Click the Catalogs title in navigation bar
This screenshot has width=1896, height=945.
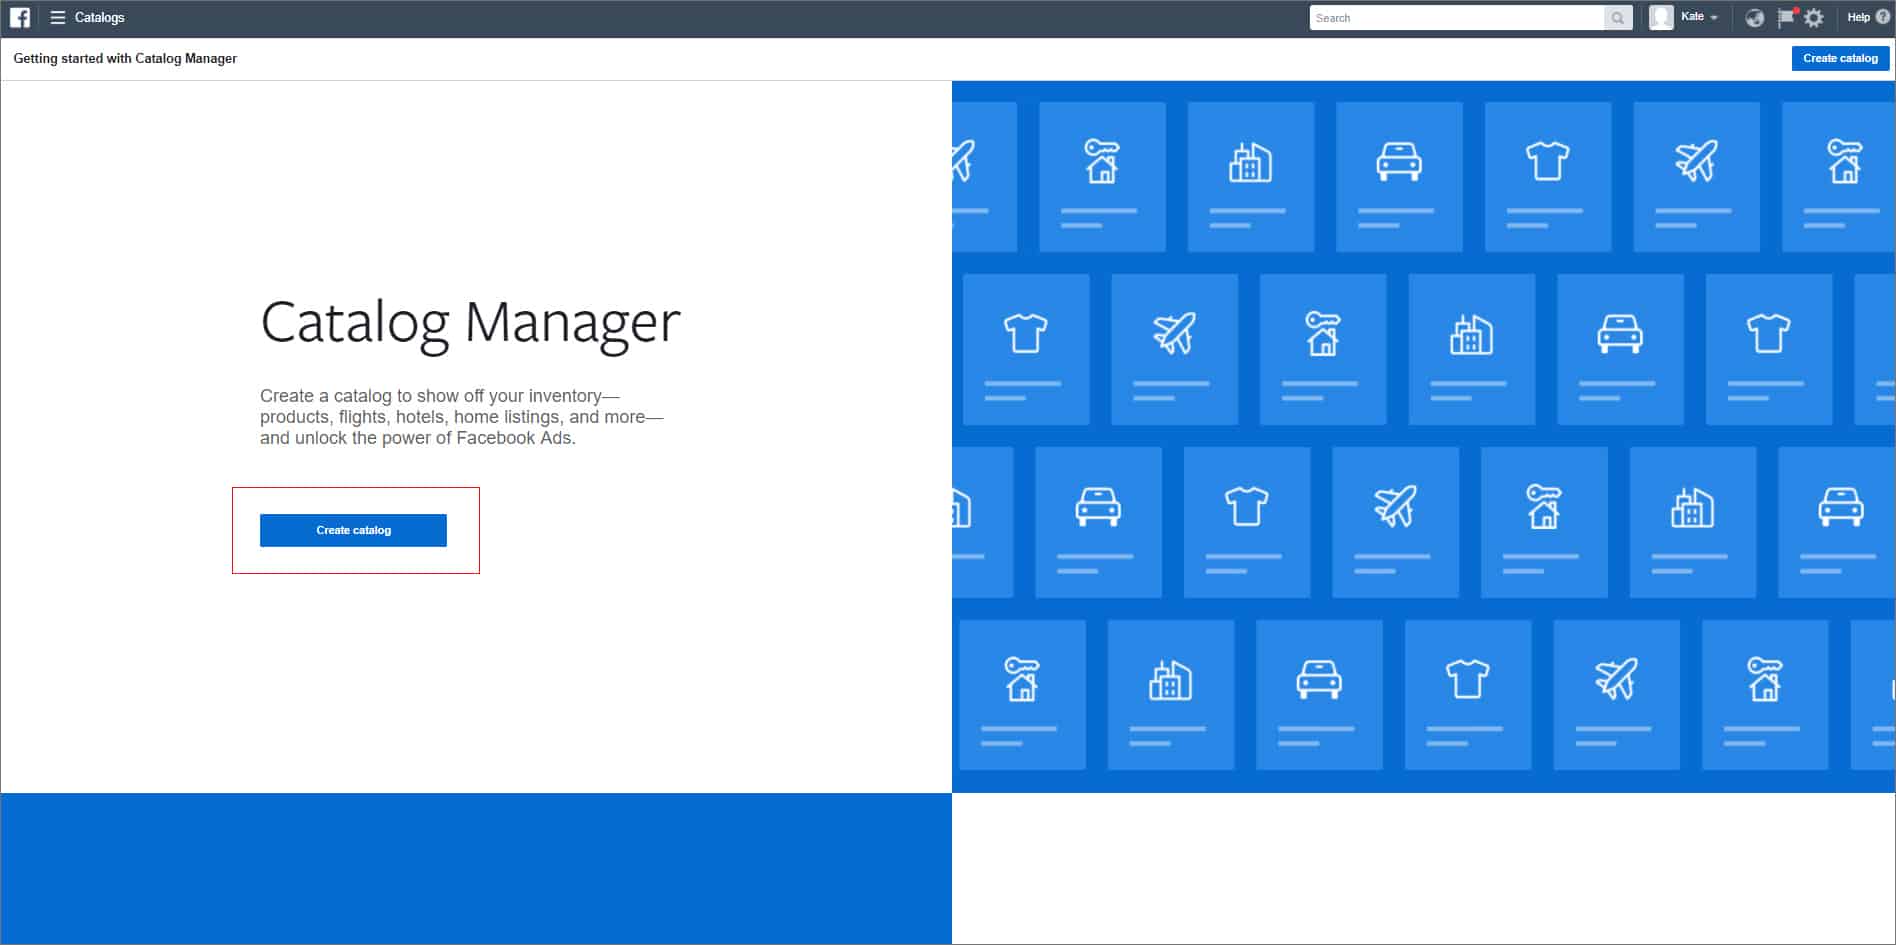tap(100, 18)
